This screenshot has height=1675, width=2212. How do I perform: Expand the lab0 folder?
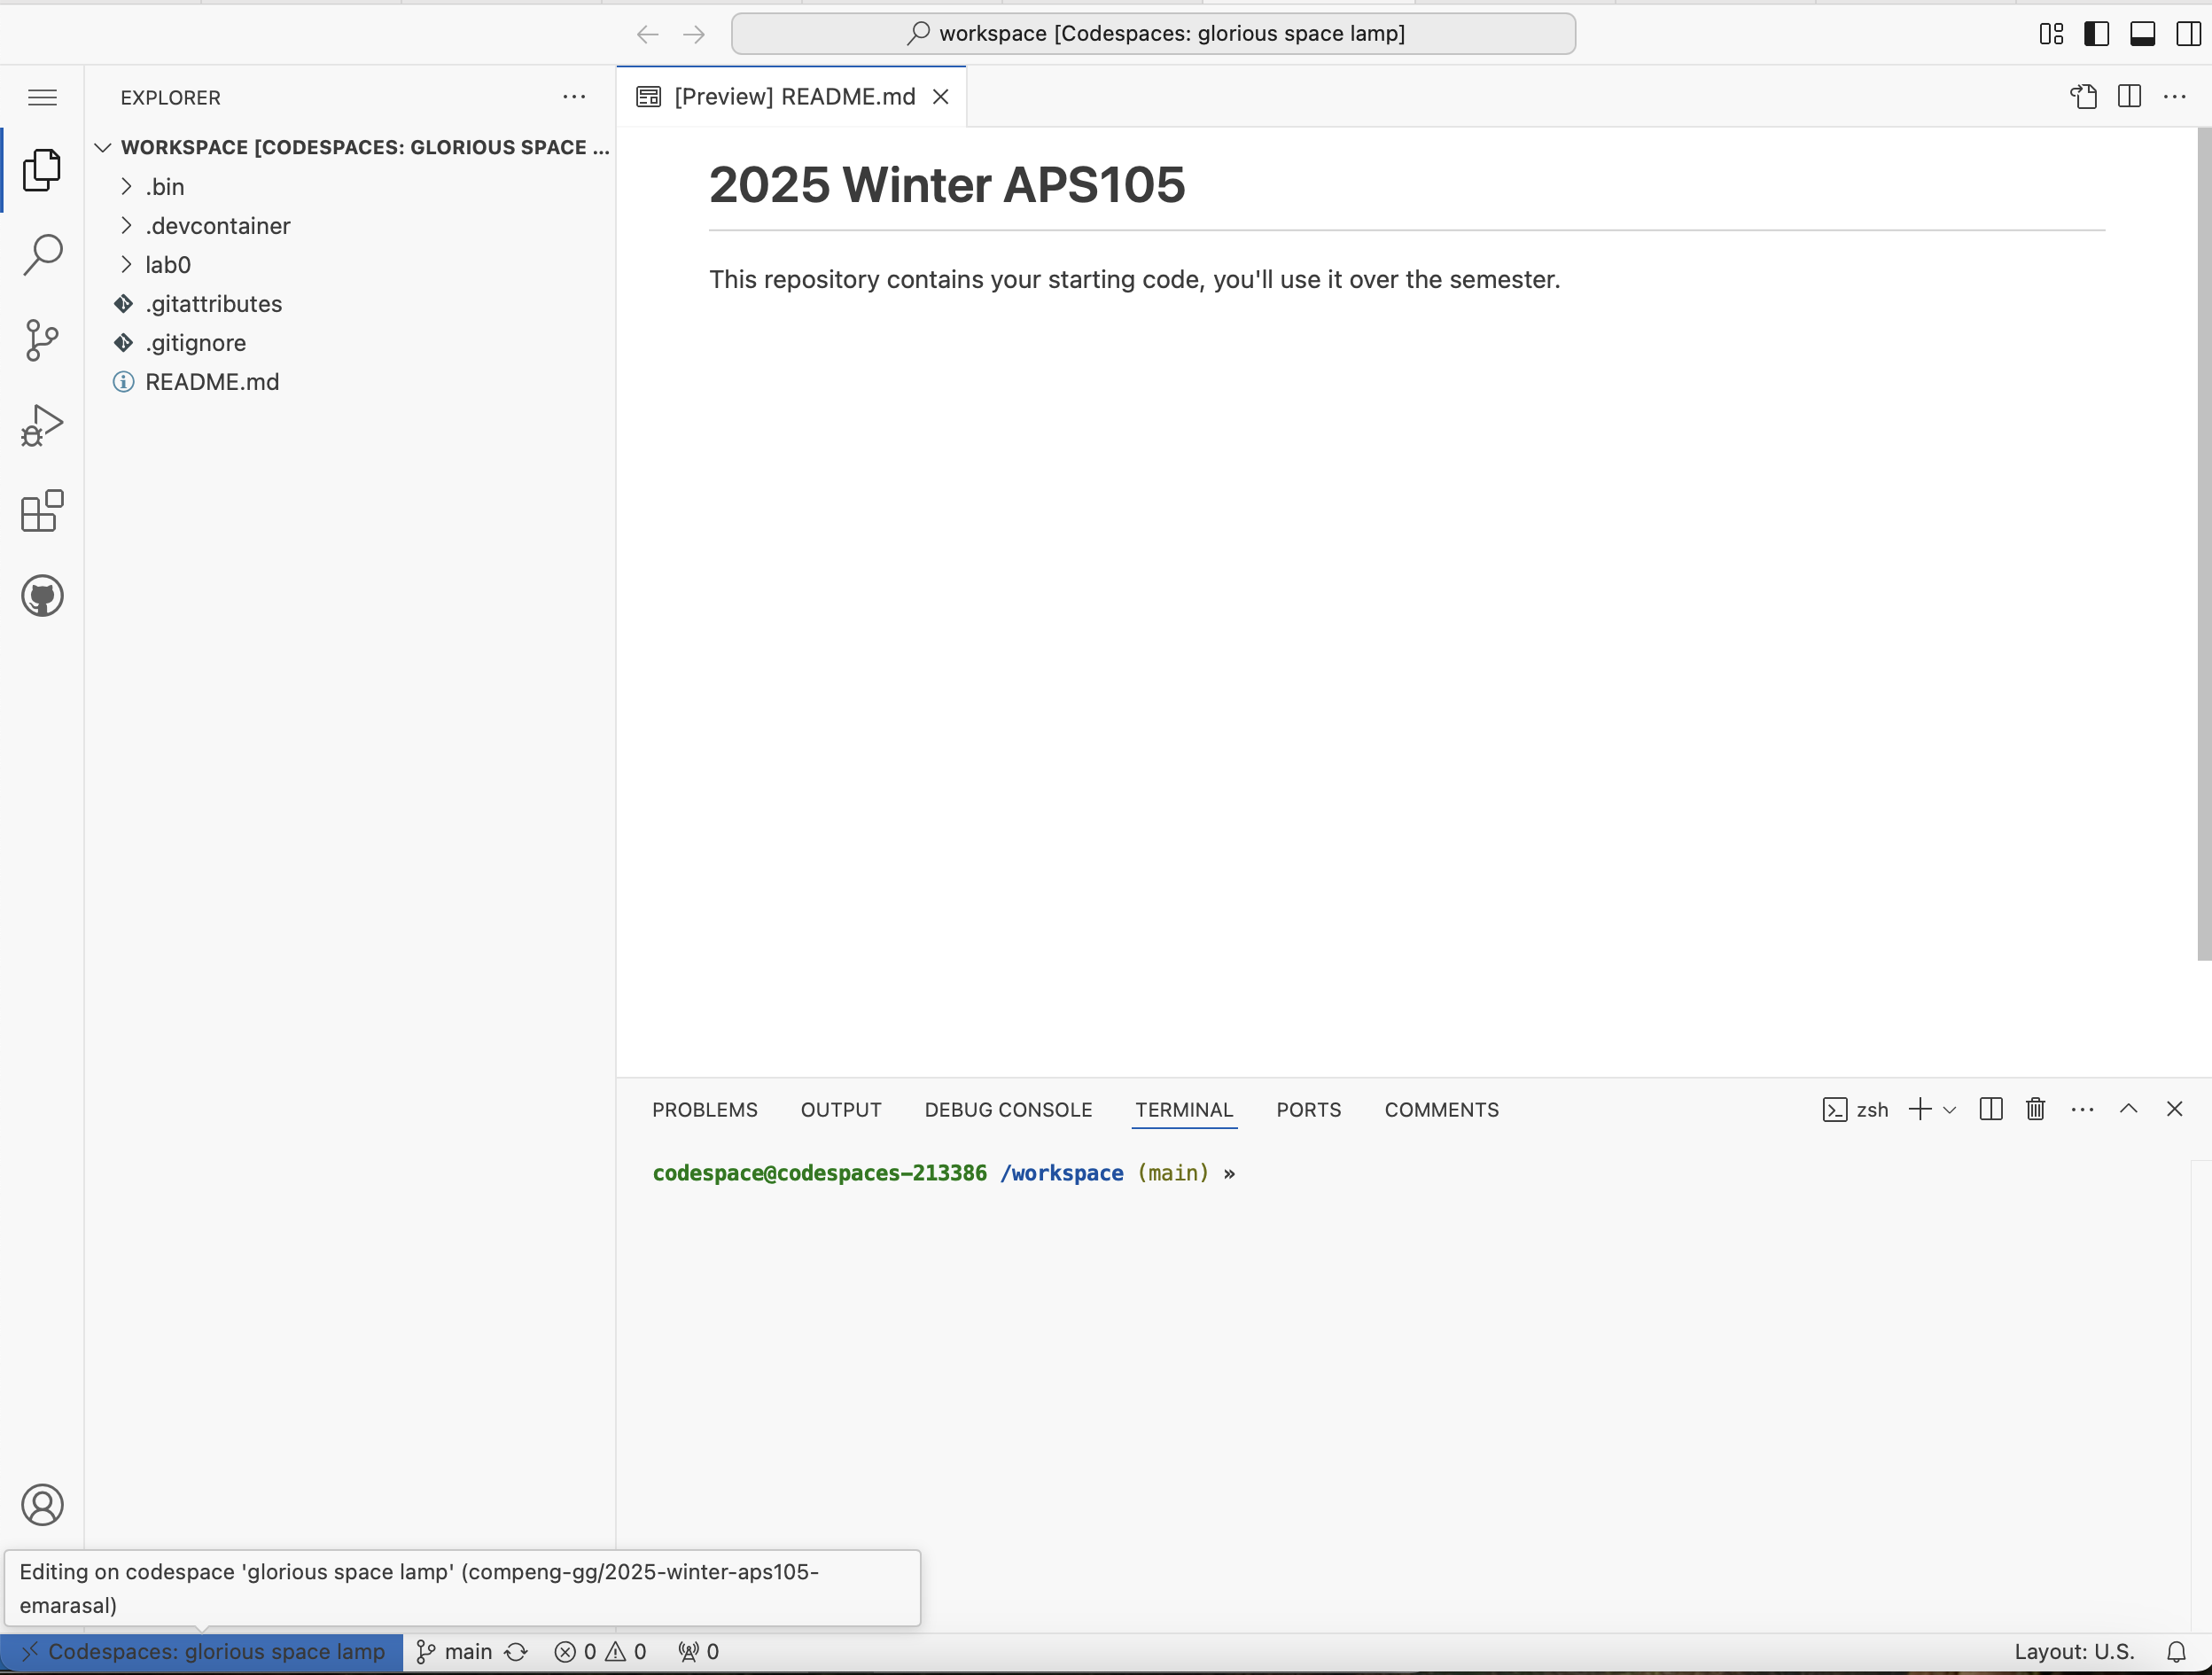(x=350, y=265)
